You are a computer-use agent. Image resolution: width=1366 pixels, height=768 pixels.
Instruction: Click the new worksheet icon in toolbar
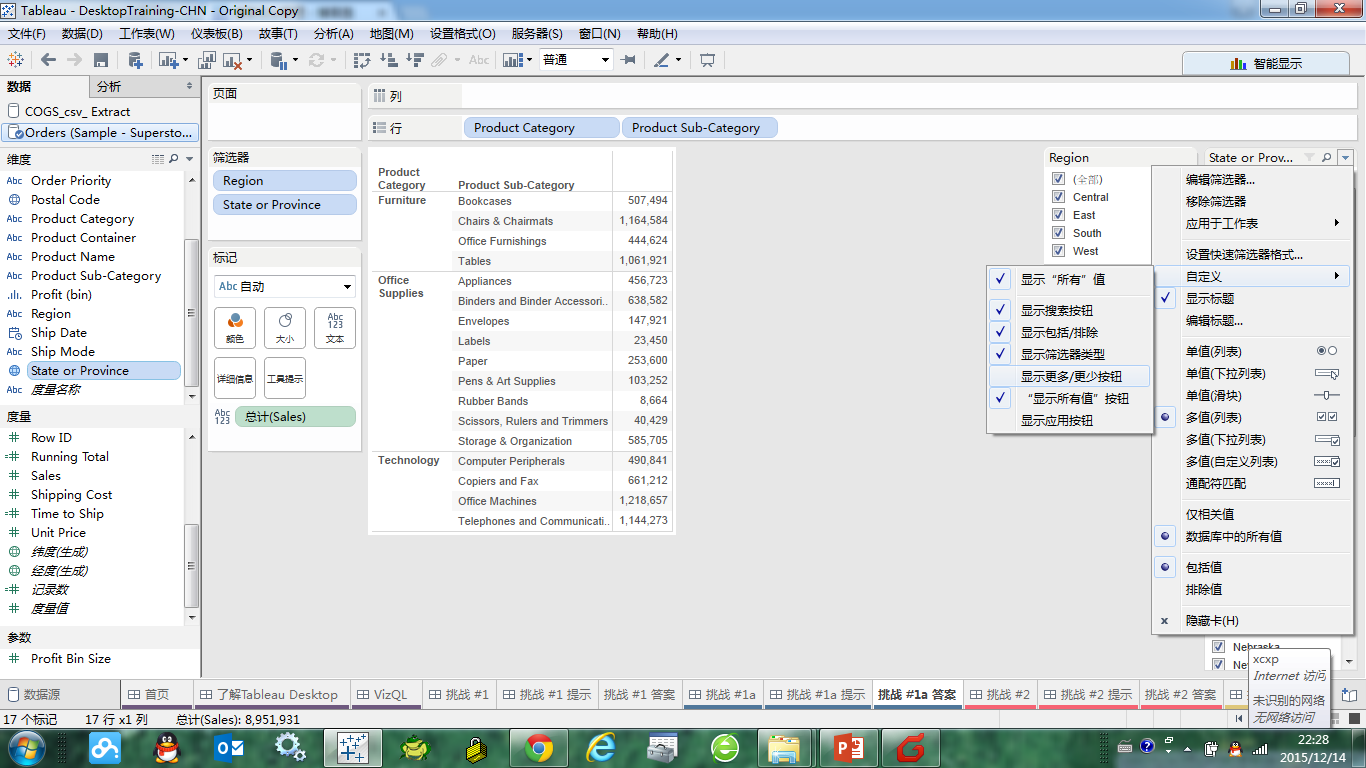point(167,60)
